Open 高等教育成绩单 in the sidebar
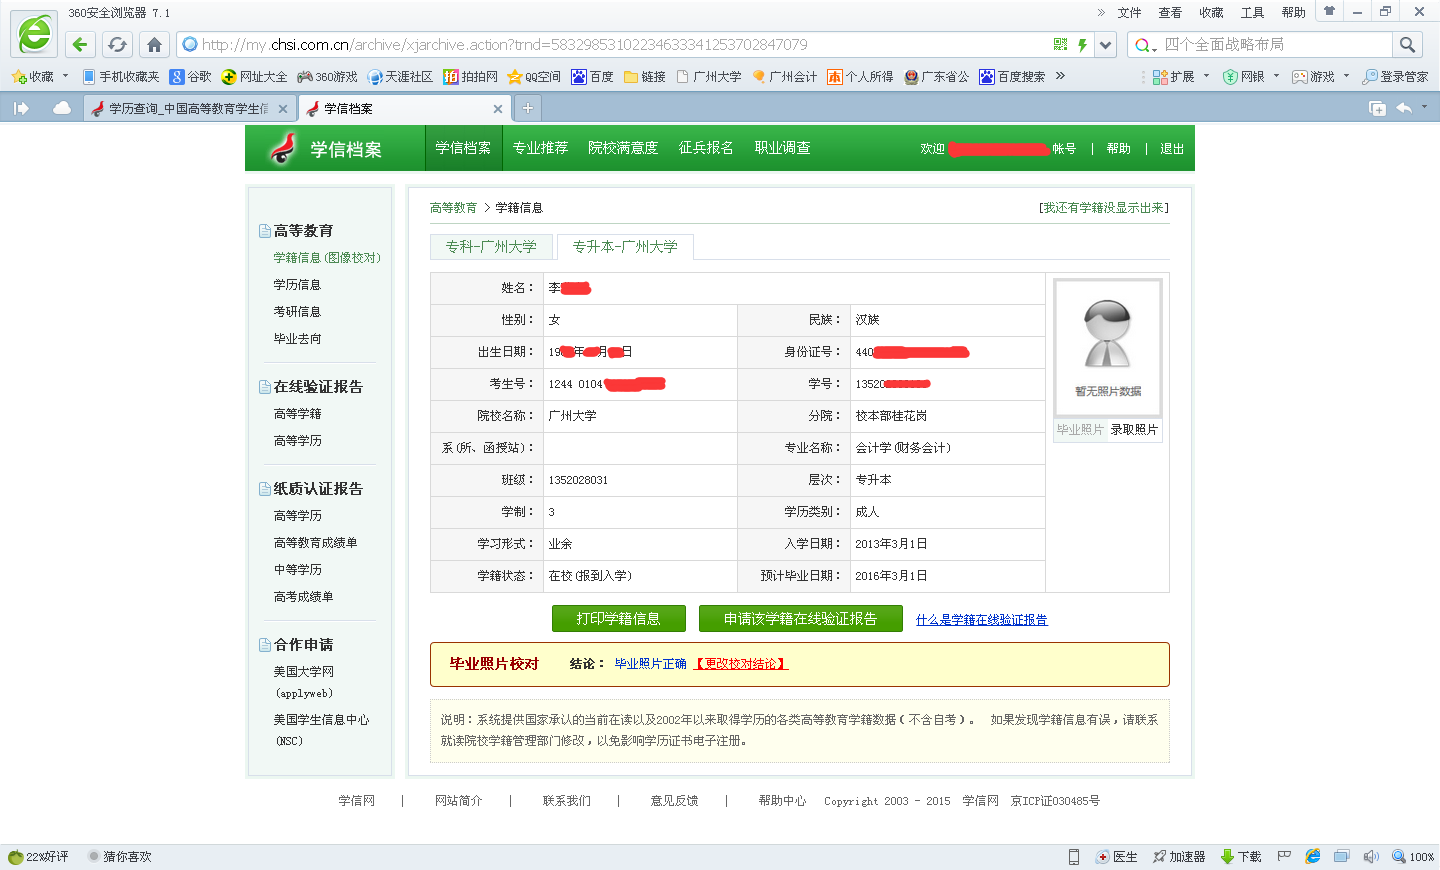1440x870 pixels. 315,543
